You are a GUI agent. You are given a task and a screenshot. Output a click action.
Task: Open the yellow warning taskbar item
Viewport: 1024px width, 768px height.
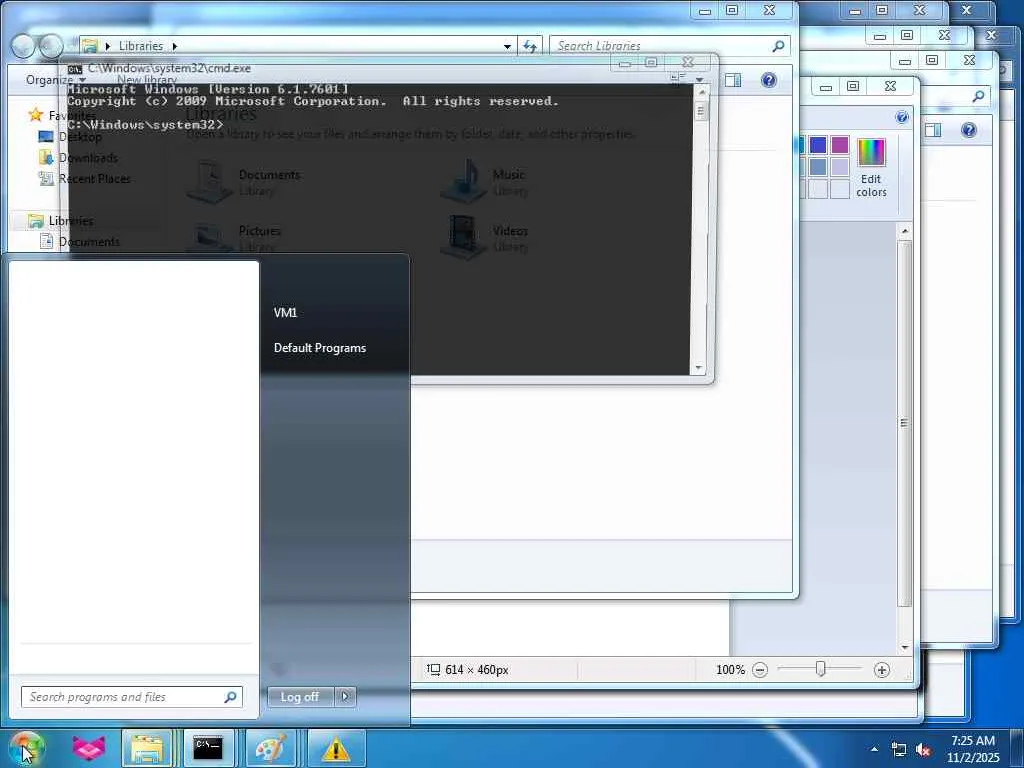click(x=336, y=748)
